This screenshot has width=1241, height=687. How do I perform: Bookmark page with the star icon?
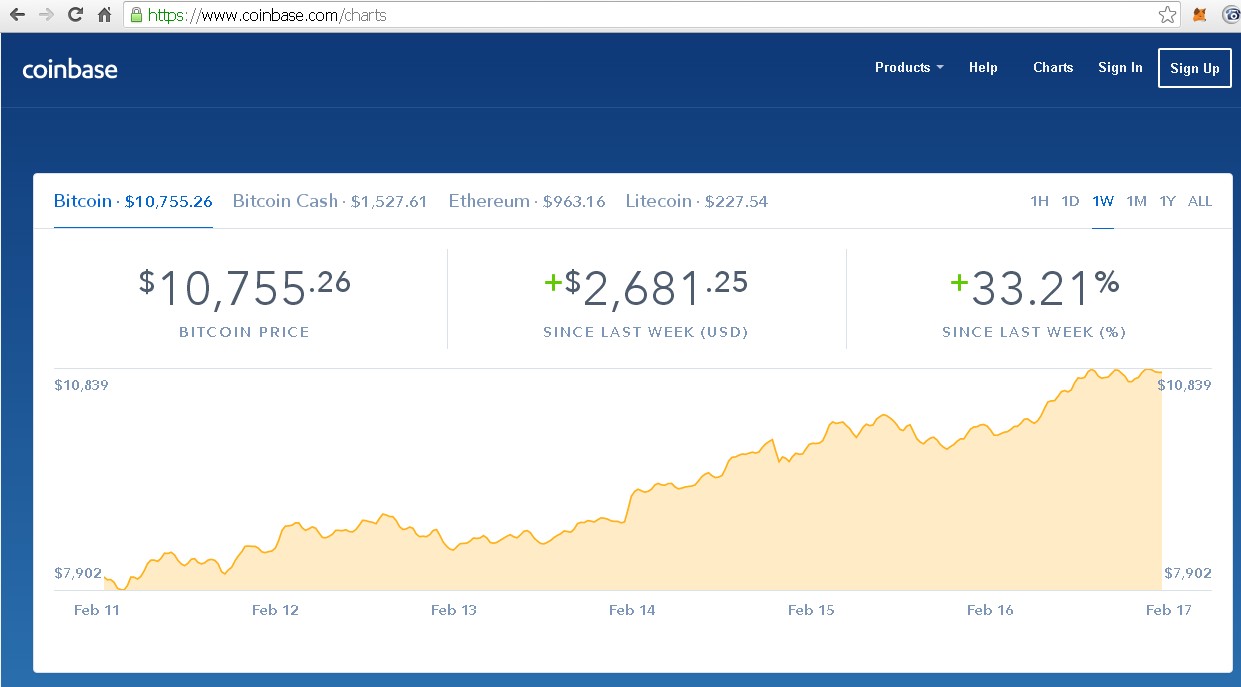point(1167,15)
